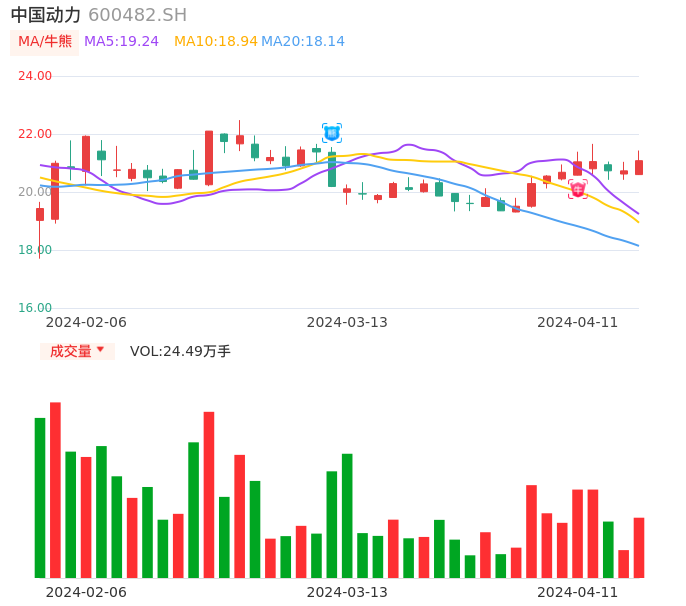686x606 pixels.
Task: Expand the 成交量 indicator dropdown
Action: (77, 351)
